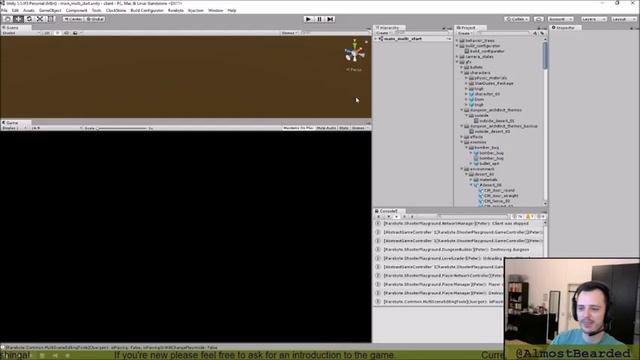This screenshot has height=360, width=640.
Task: Select the Scale tool
Action: 40,19
